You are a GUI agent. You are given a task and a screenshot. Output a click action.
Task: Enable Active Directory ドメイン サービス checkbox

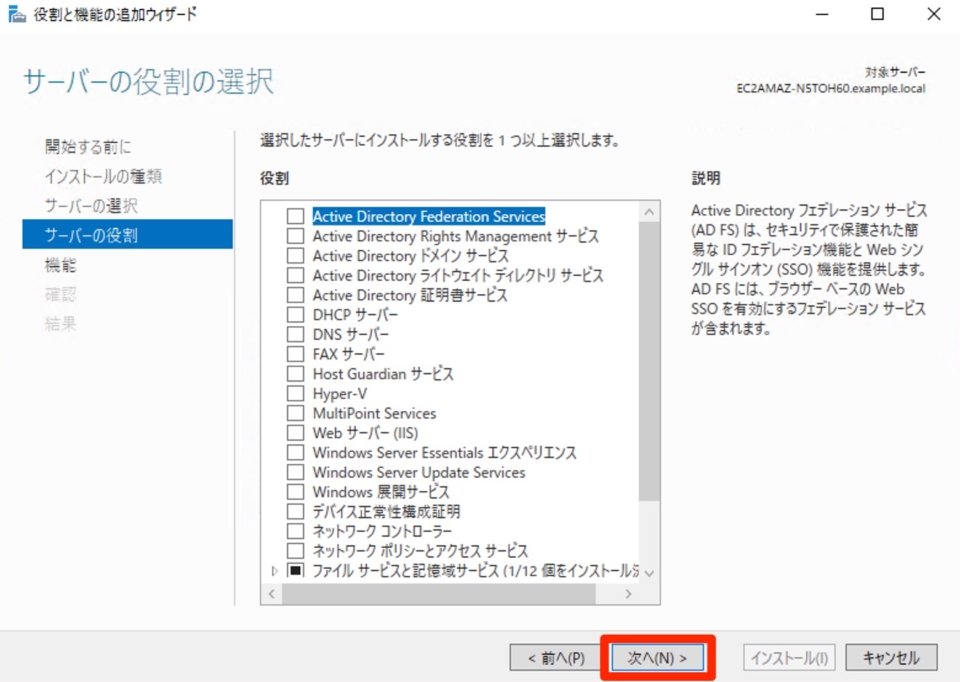pyautogui.click(x=296, y=255)
